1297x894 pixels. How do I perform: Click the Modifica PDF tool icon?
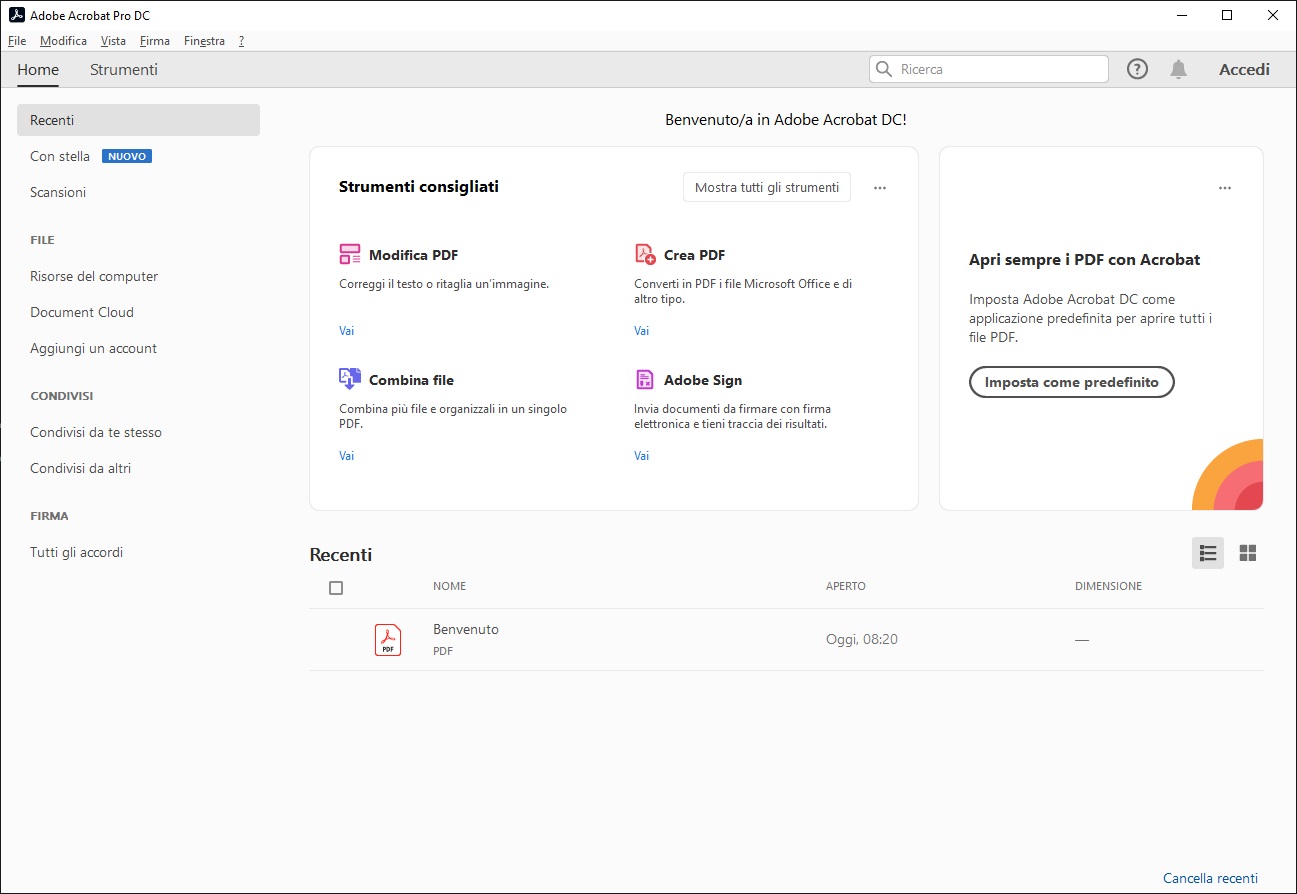click(x=350, y=254)
